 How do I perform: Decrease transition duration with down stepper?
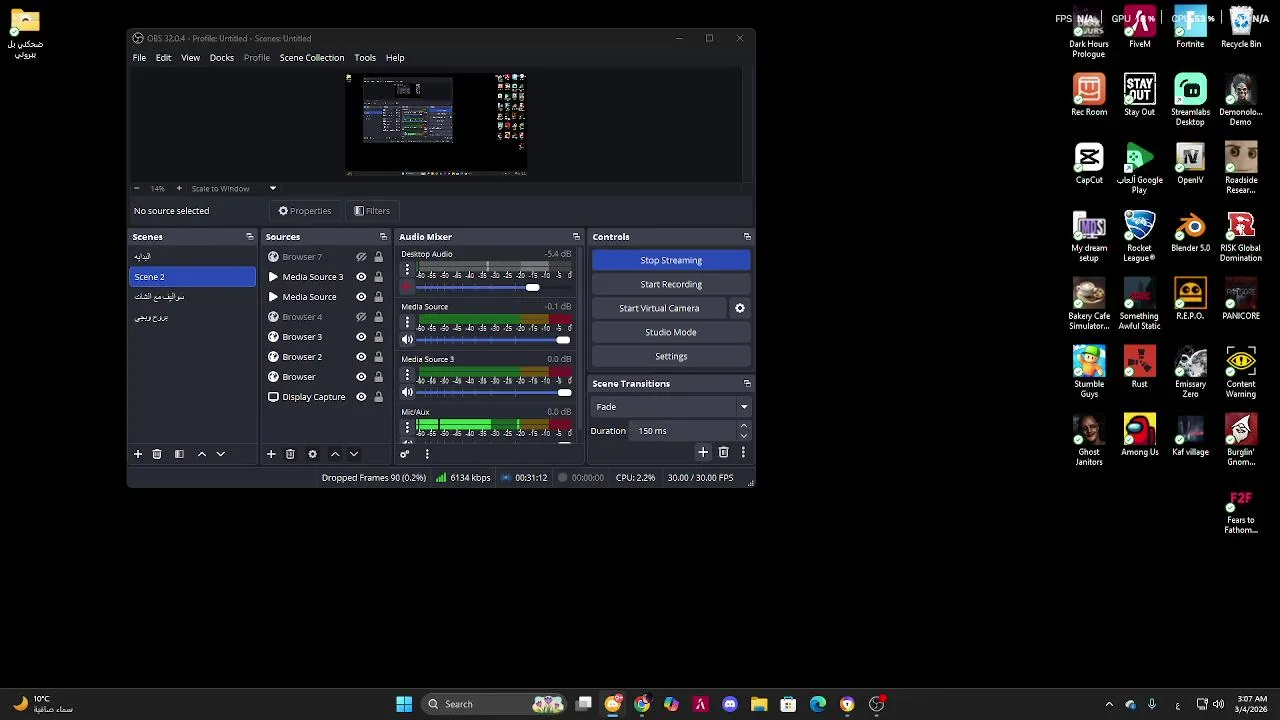[x=743, y=436]
